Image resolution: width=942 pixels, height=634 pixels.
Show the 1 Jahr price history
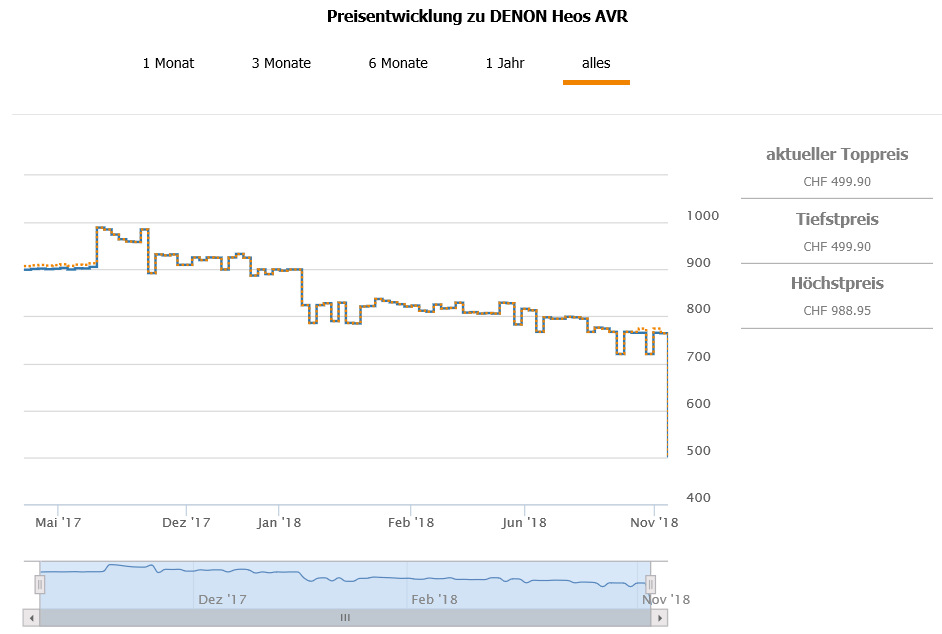(x=505, y=63)
